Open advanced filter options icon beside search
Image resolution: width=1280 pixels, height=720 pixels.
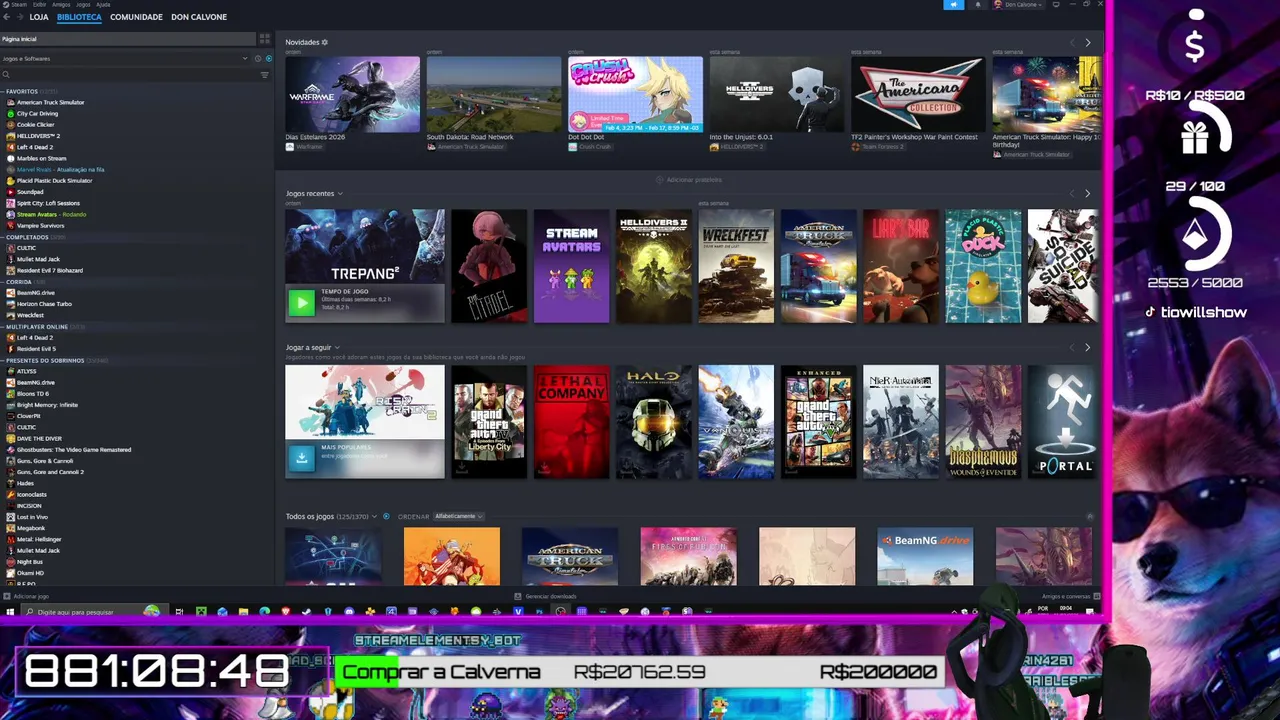tap(265, 75)
